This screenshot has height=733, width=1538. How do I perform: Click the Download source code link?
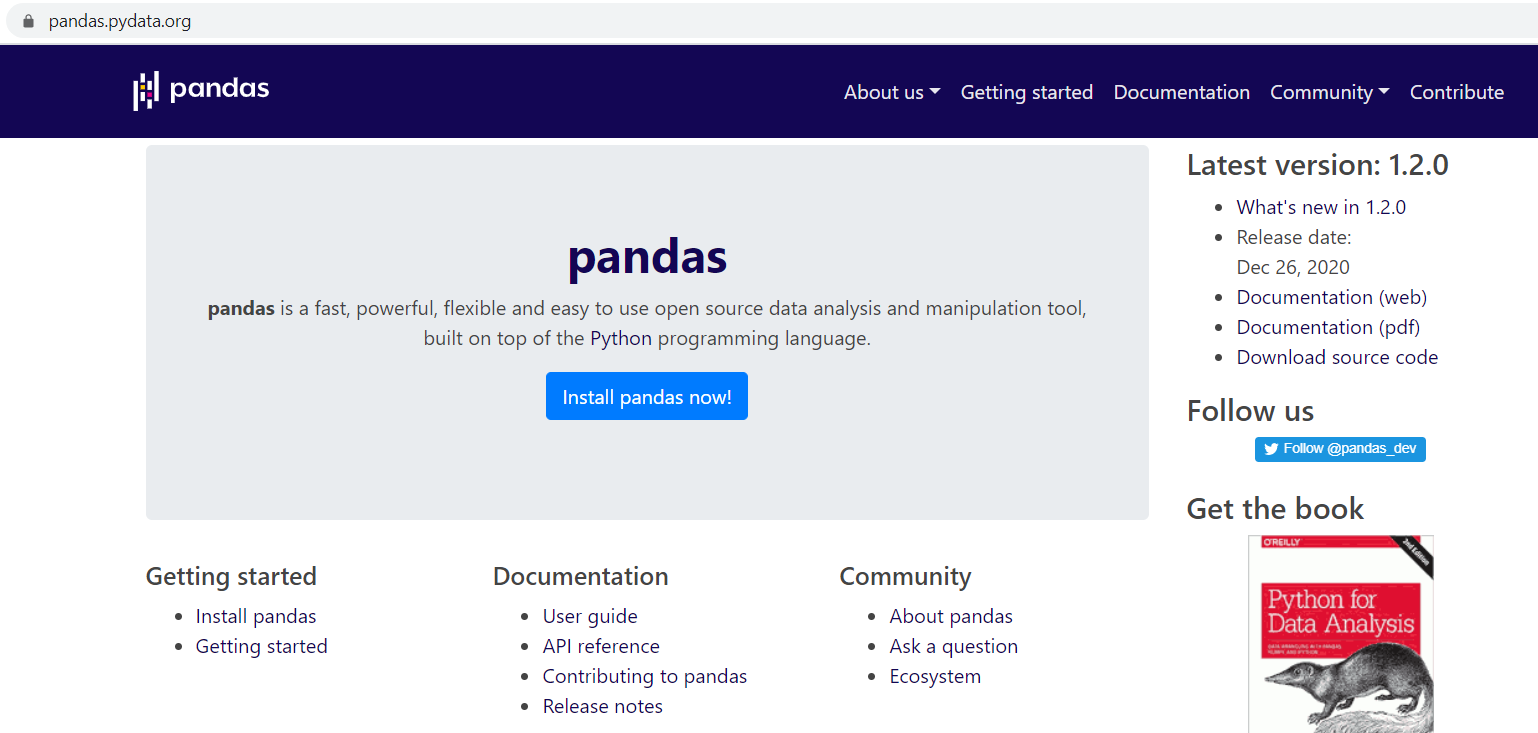point(1337,357)
